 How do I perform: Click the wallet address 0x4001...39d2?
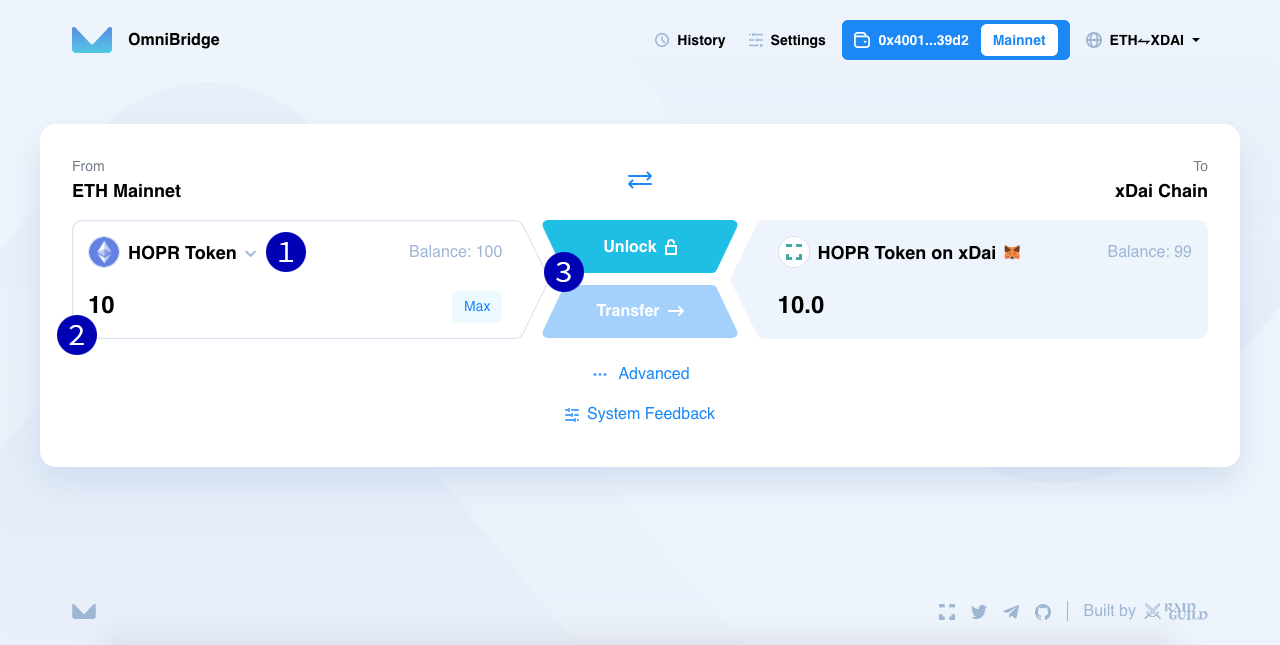(x=911, y=40)
